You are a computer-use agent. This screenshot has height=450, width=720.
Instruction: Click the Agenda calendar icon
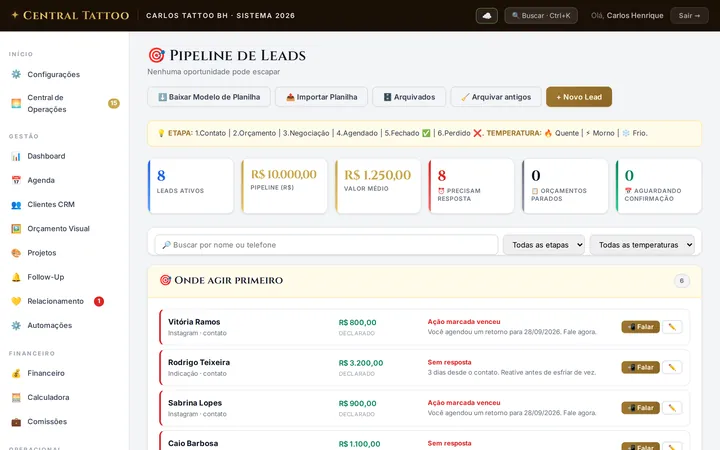point(16,180)
